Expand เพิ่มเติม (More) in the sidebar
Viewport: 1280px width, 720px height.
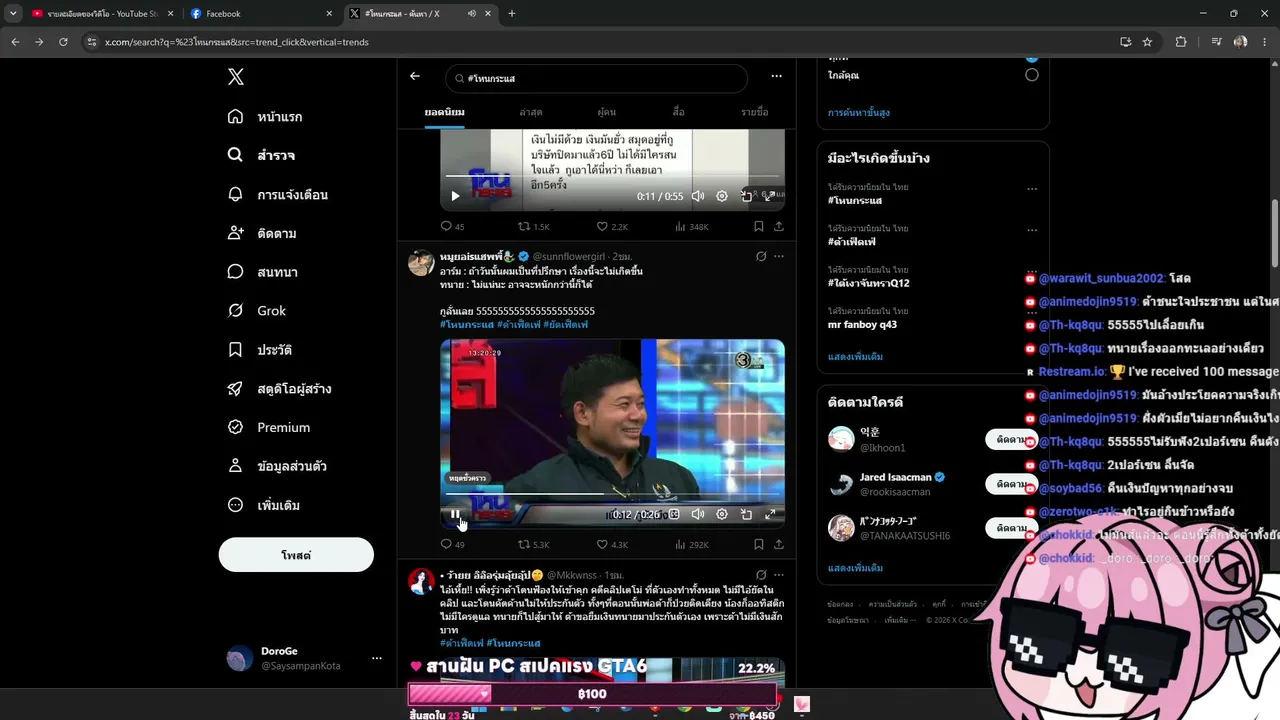pyautogui.click(x=264, y=505)
